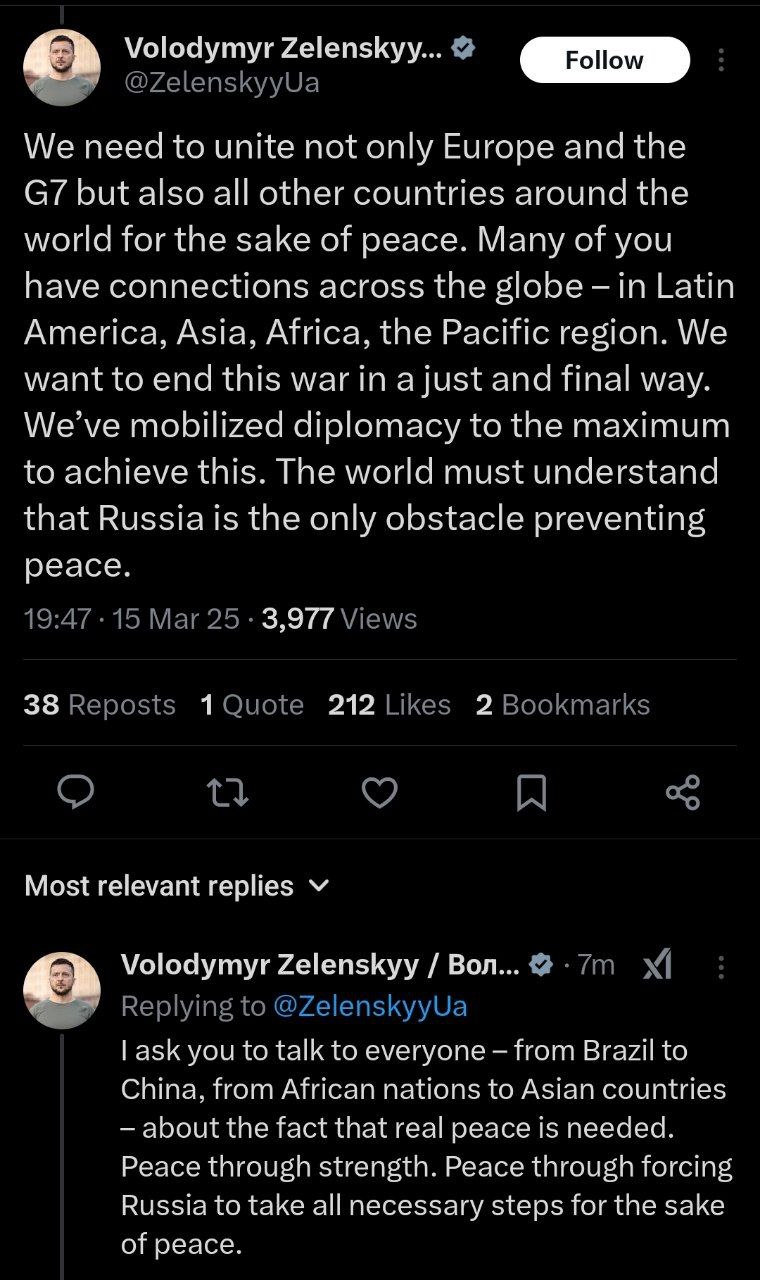The image size is (760, 1280).
Task: Like the tweet with heart icon
Action: [x=379, y=793]
